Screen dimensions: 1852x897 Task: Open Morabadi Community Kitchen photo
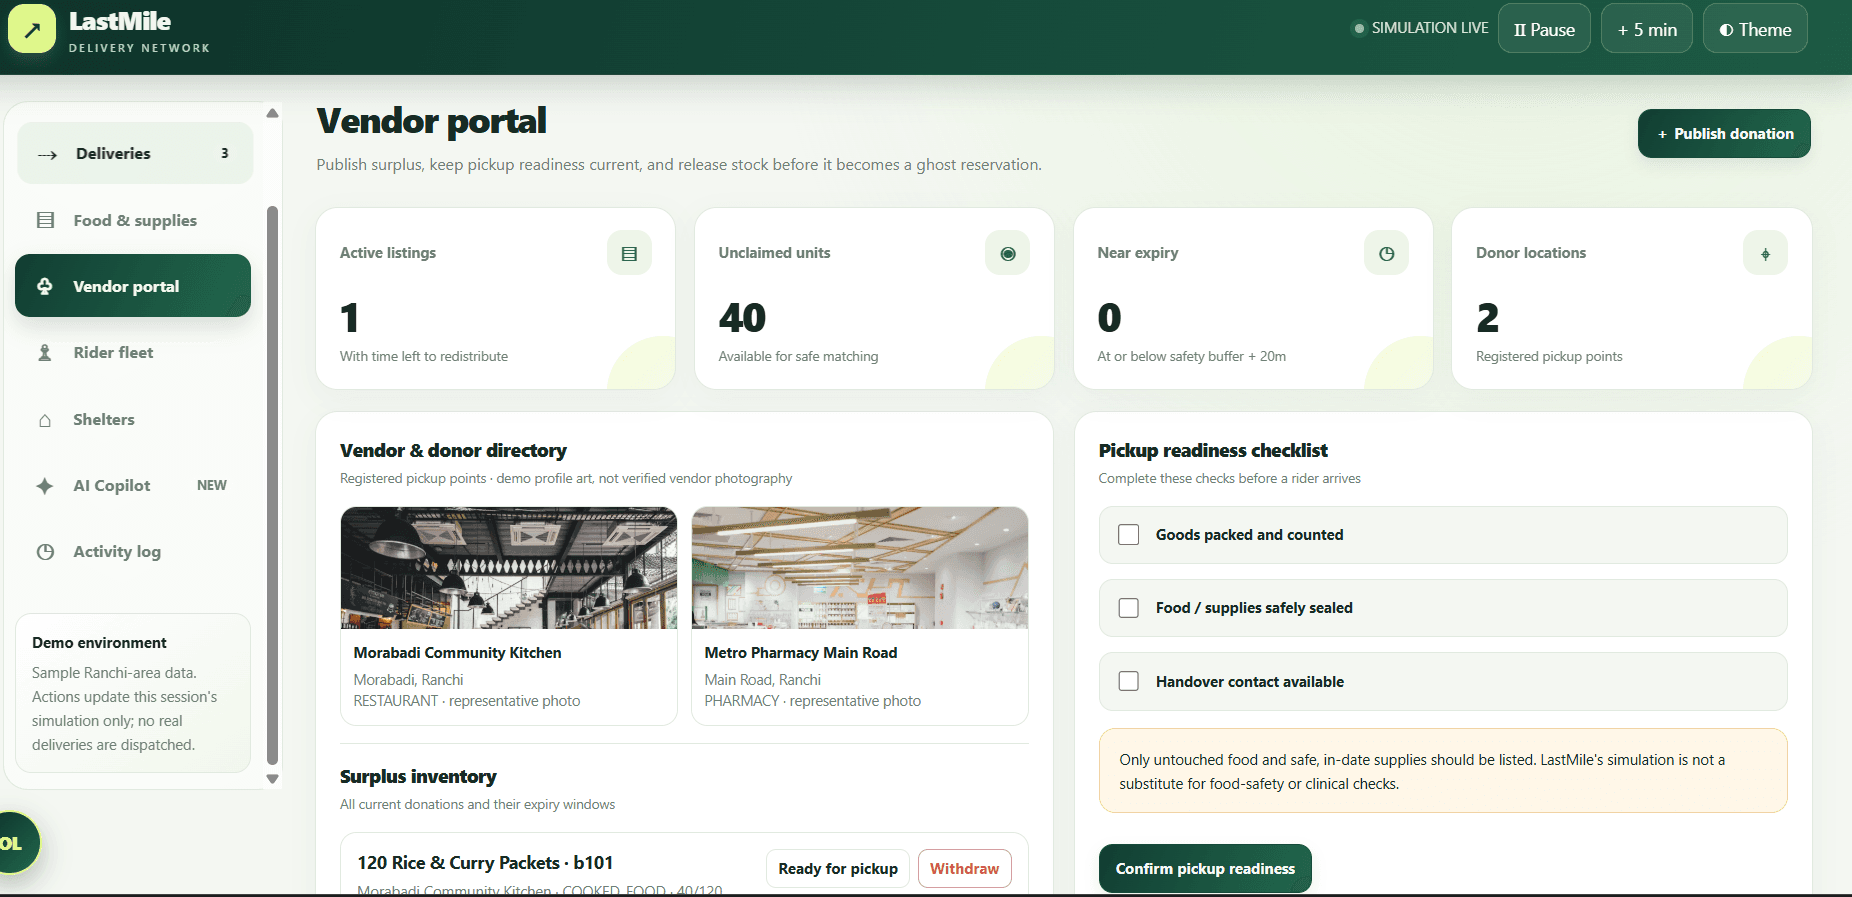509,568
